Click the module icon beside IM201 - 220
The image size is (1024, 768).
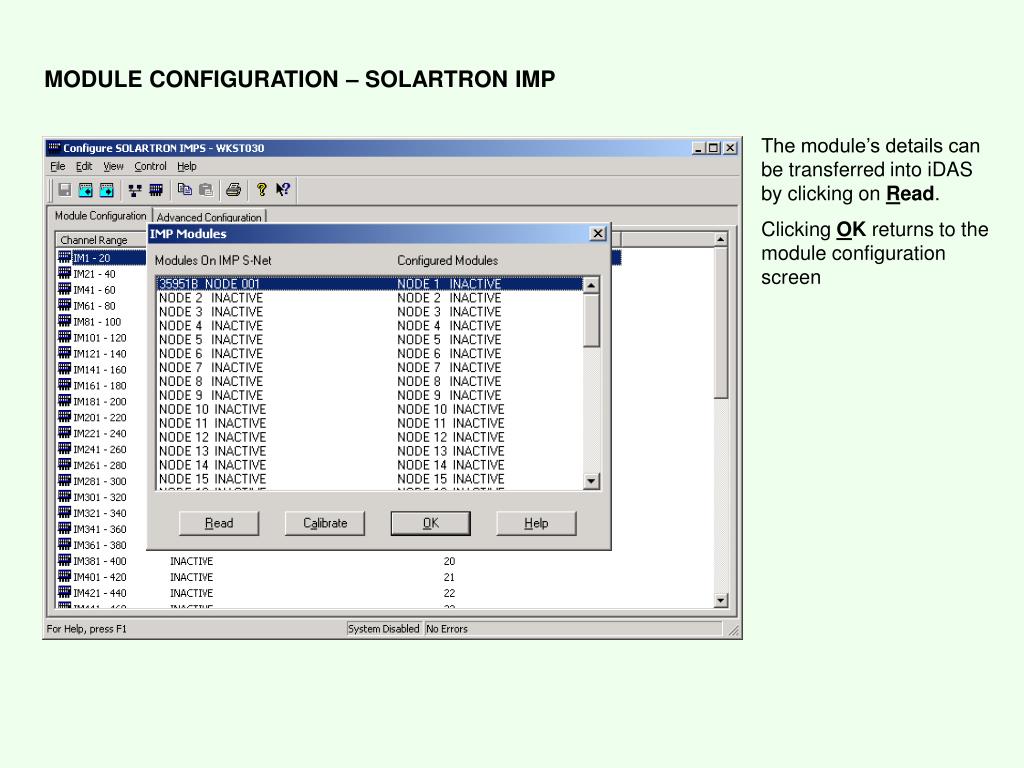pyautogui.click(x=65, y=417)
